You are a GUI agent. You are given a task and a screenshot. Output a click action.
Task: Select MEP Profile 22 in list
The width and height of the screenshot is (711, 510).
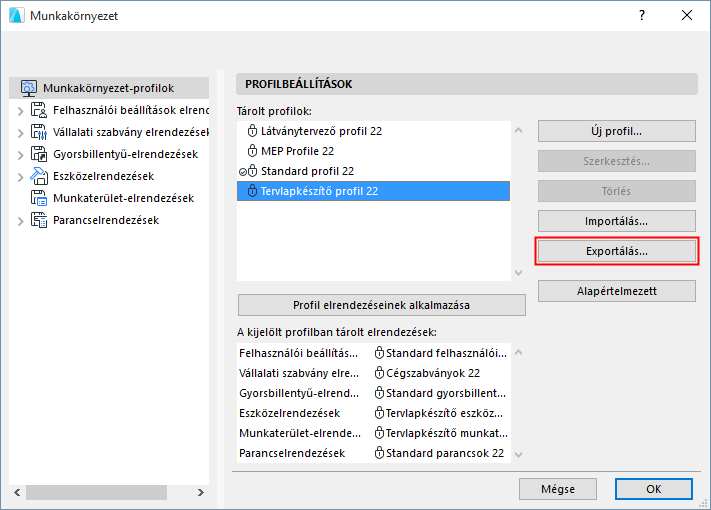click(x=373, y=151)
